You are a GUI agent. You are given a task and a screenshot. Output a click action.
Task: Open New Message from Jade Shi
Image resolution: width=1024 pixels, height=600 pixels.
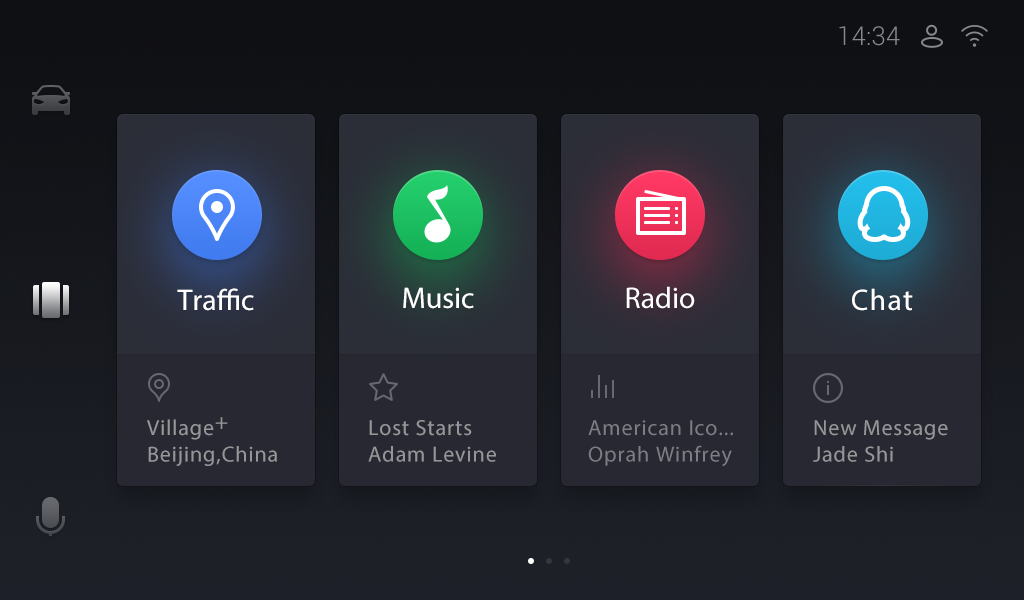coord(880,441)
